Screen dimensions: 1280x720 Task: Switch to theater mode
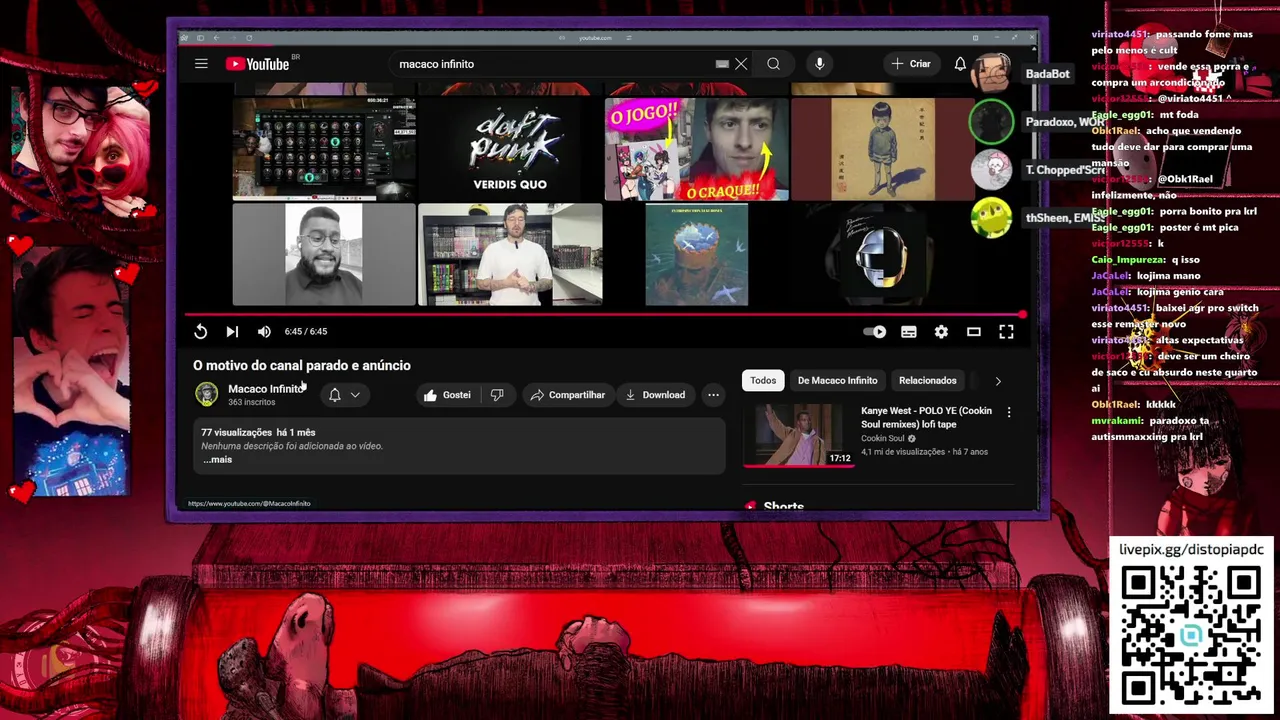[x=974, y=332]
